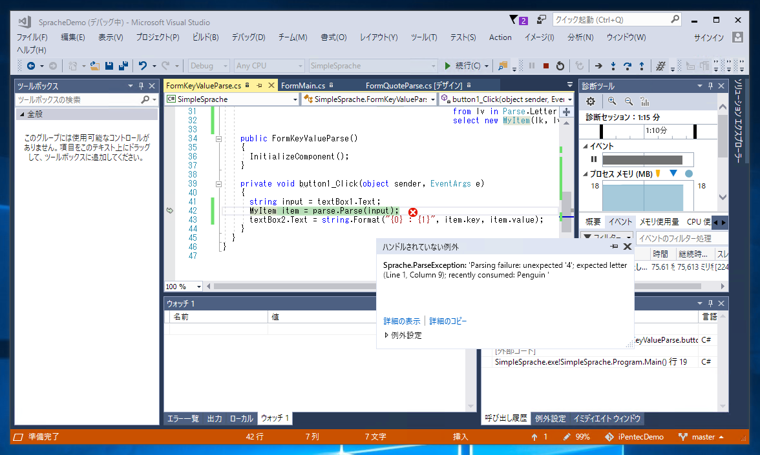This screenshot has width=760, height=455.
Task: Open the Debug configuration dropdown
Action: (208, 65)
